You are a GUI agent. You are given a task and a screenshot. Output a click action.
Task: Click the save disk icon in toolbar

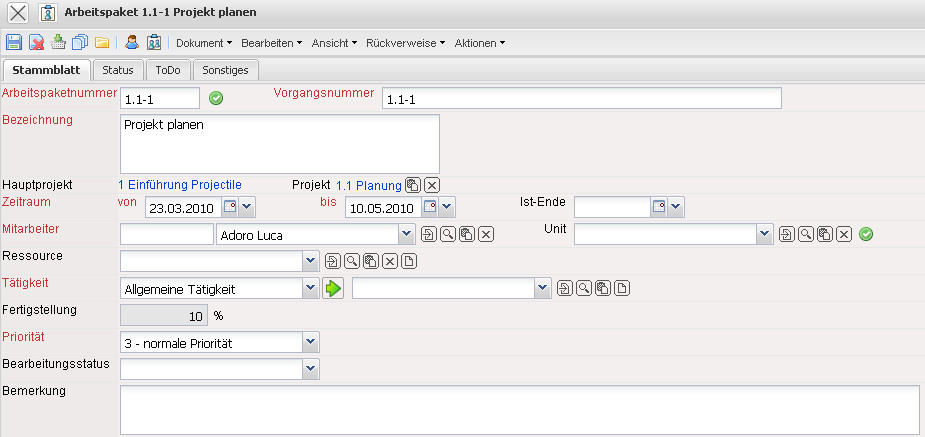tap(14, 43)
